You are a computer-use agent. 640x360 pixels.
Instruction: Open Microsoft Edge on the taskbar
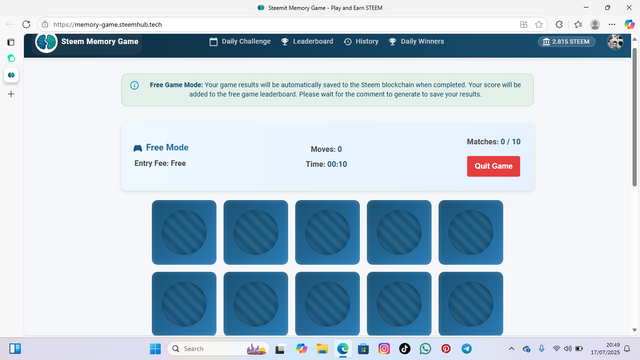tap(343, 349)
